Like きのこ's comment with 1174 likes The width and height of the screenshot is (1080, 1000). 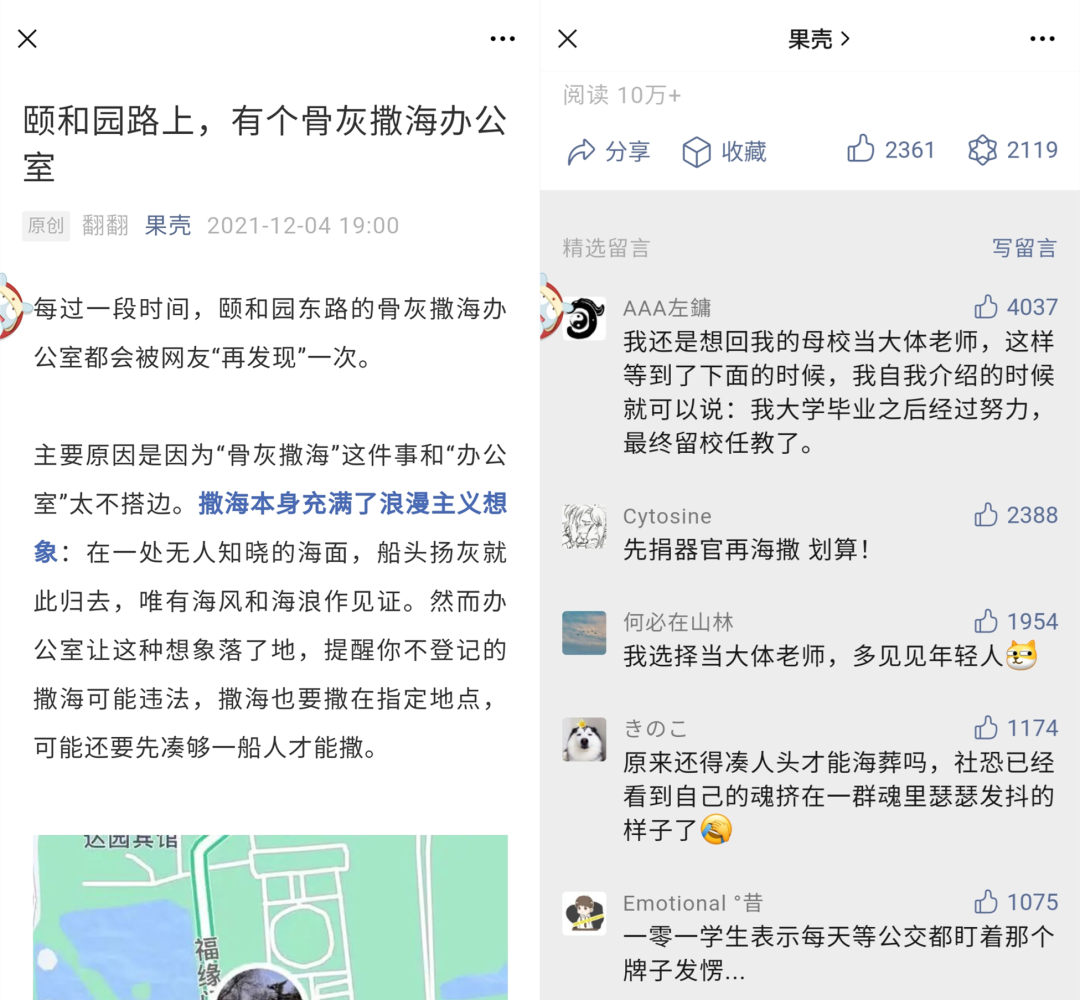[x=986, y=727]
